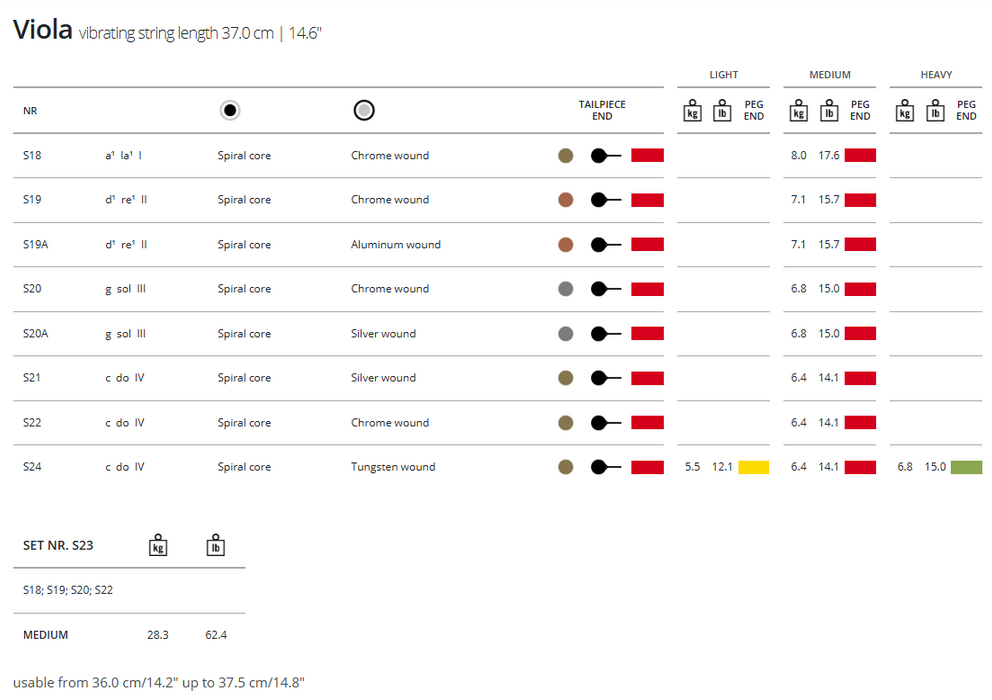Screen dimensions: 992x700
Task: Click the "TAILPIECE END" column header
Action: coord(602,110)
